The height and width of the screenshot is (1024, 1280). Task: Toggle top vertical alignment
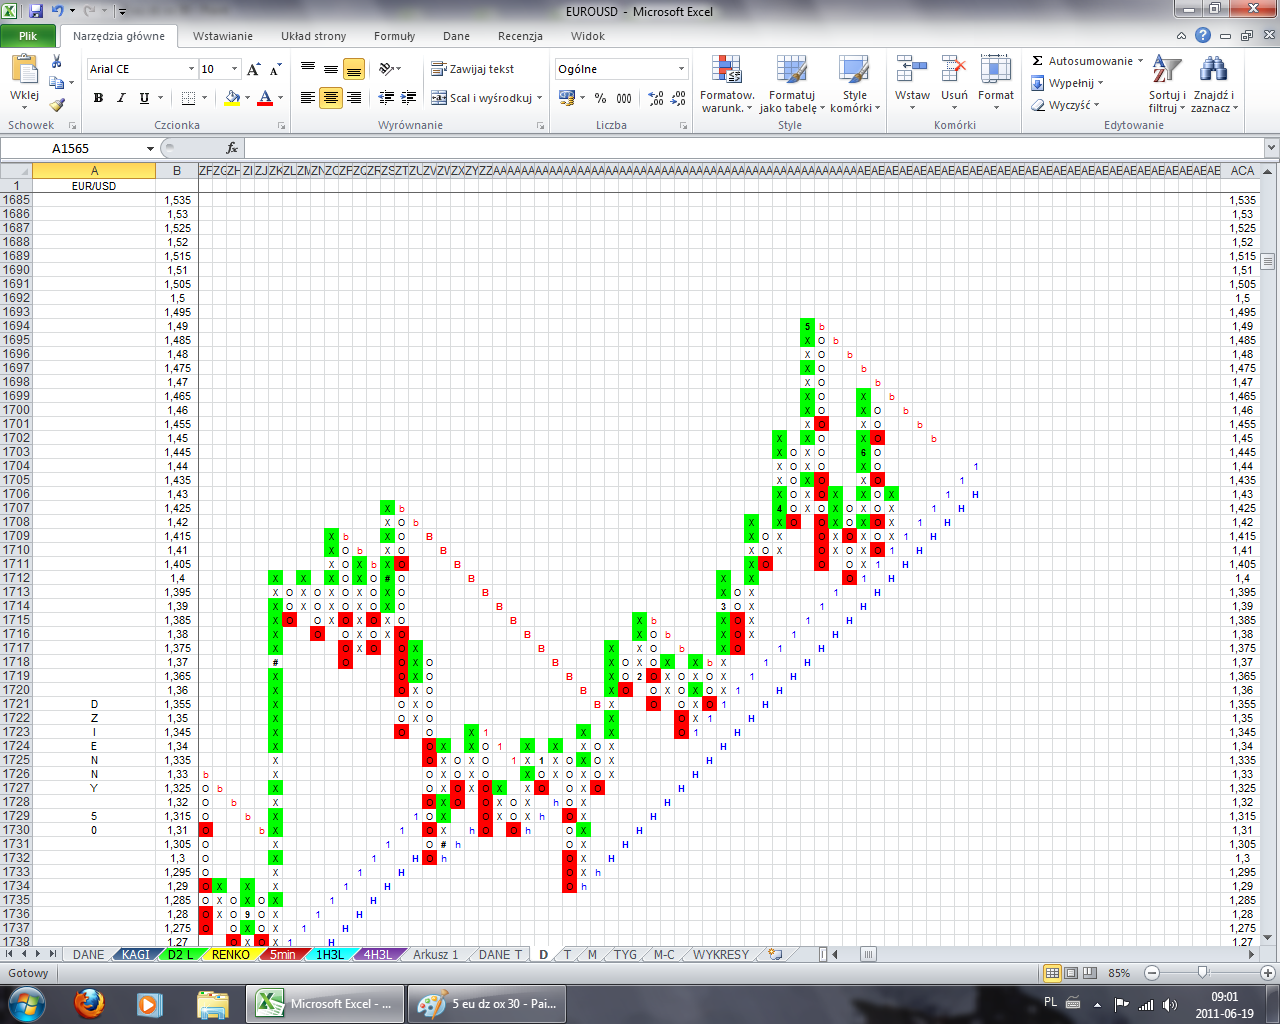pos(308,69)
